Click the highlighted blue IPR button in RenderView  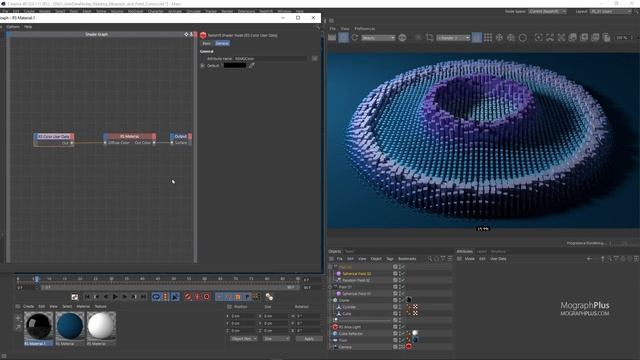coord(343,38)
